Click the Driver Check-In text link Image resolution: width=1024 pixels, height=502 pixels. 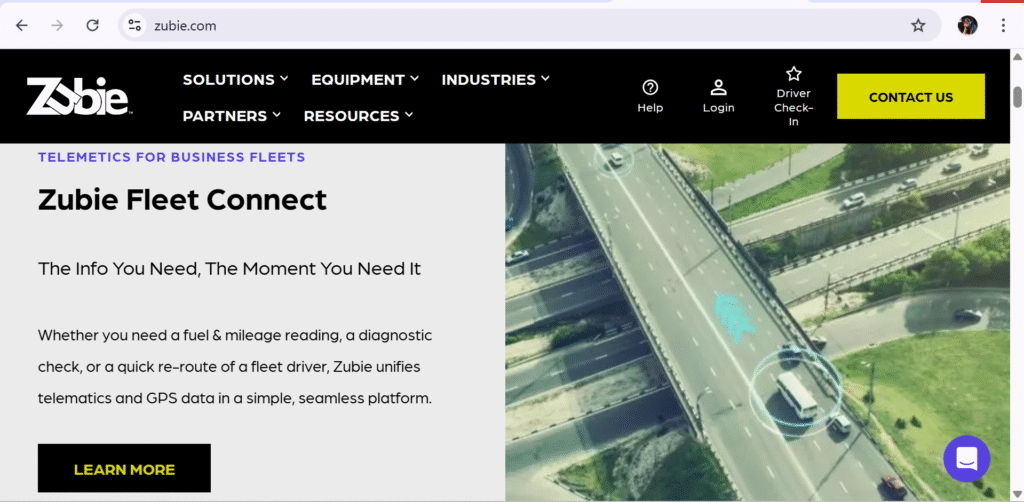pos(793,108)
